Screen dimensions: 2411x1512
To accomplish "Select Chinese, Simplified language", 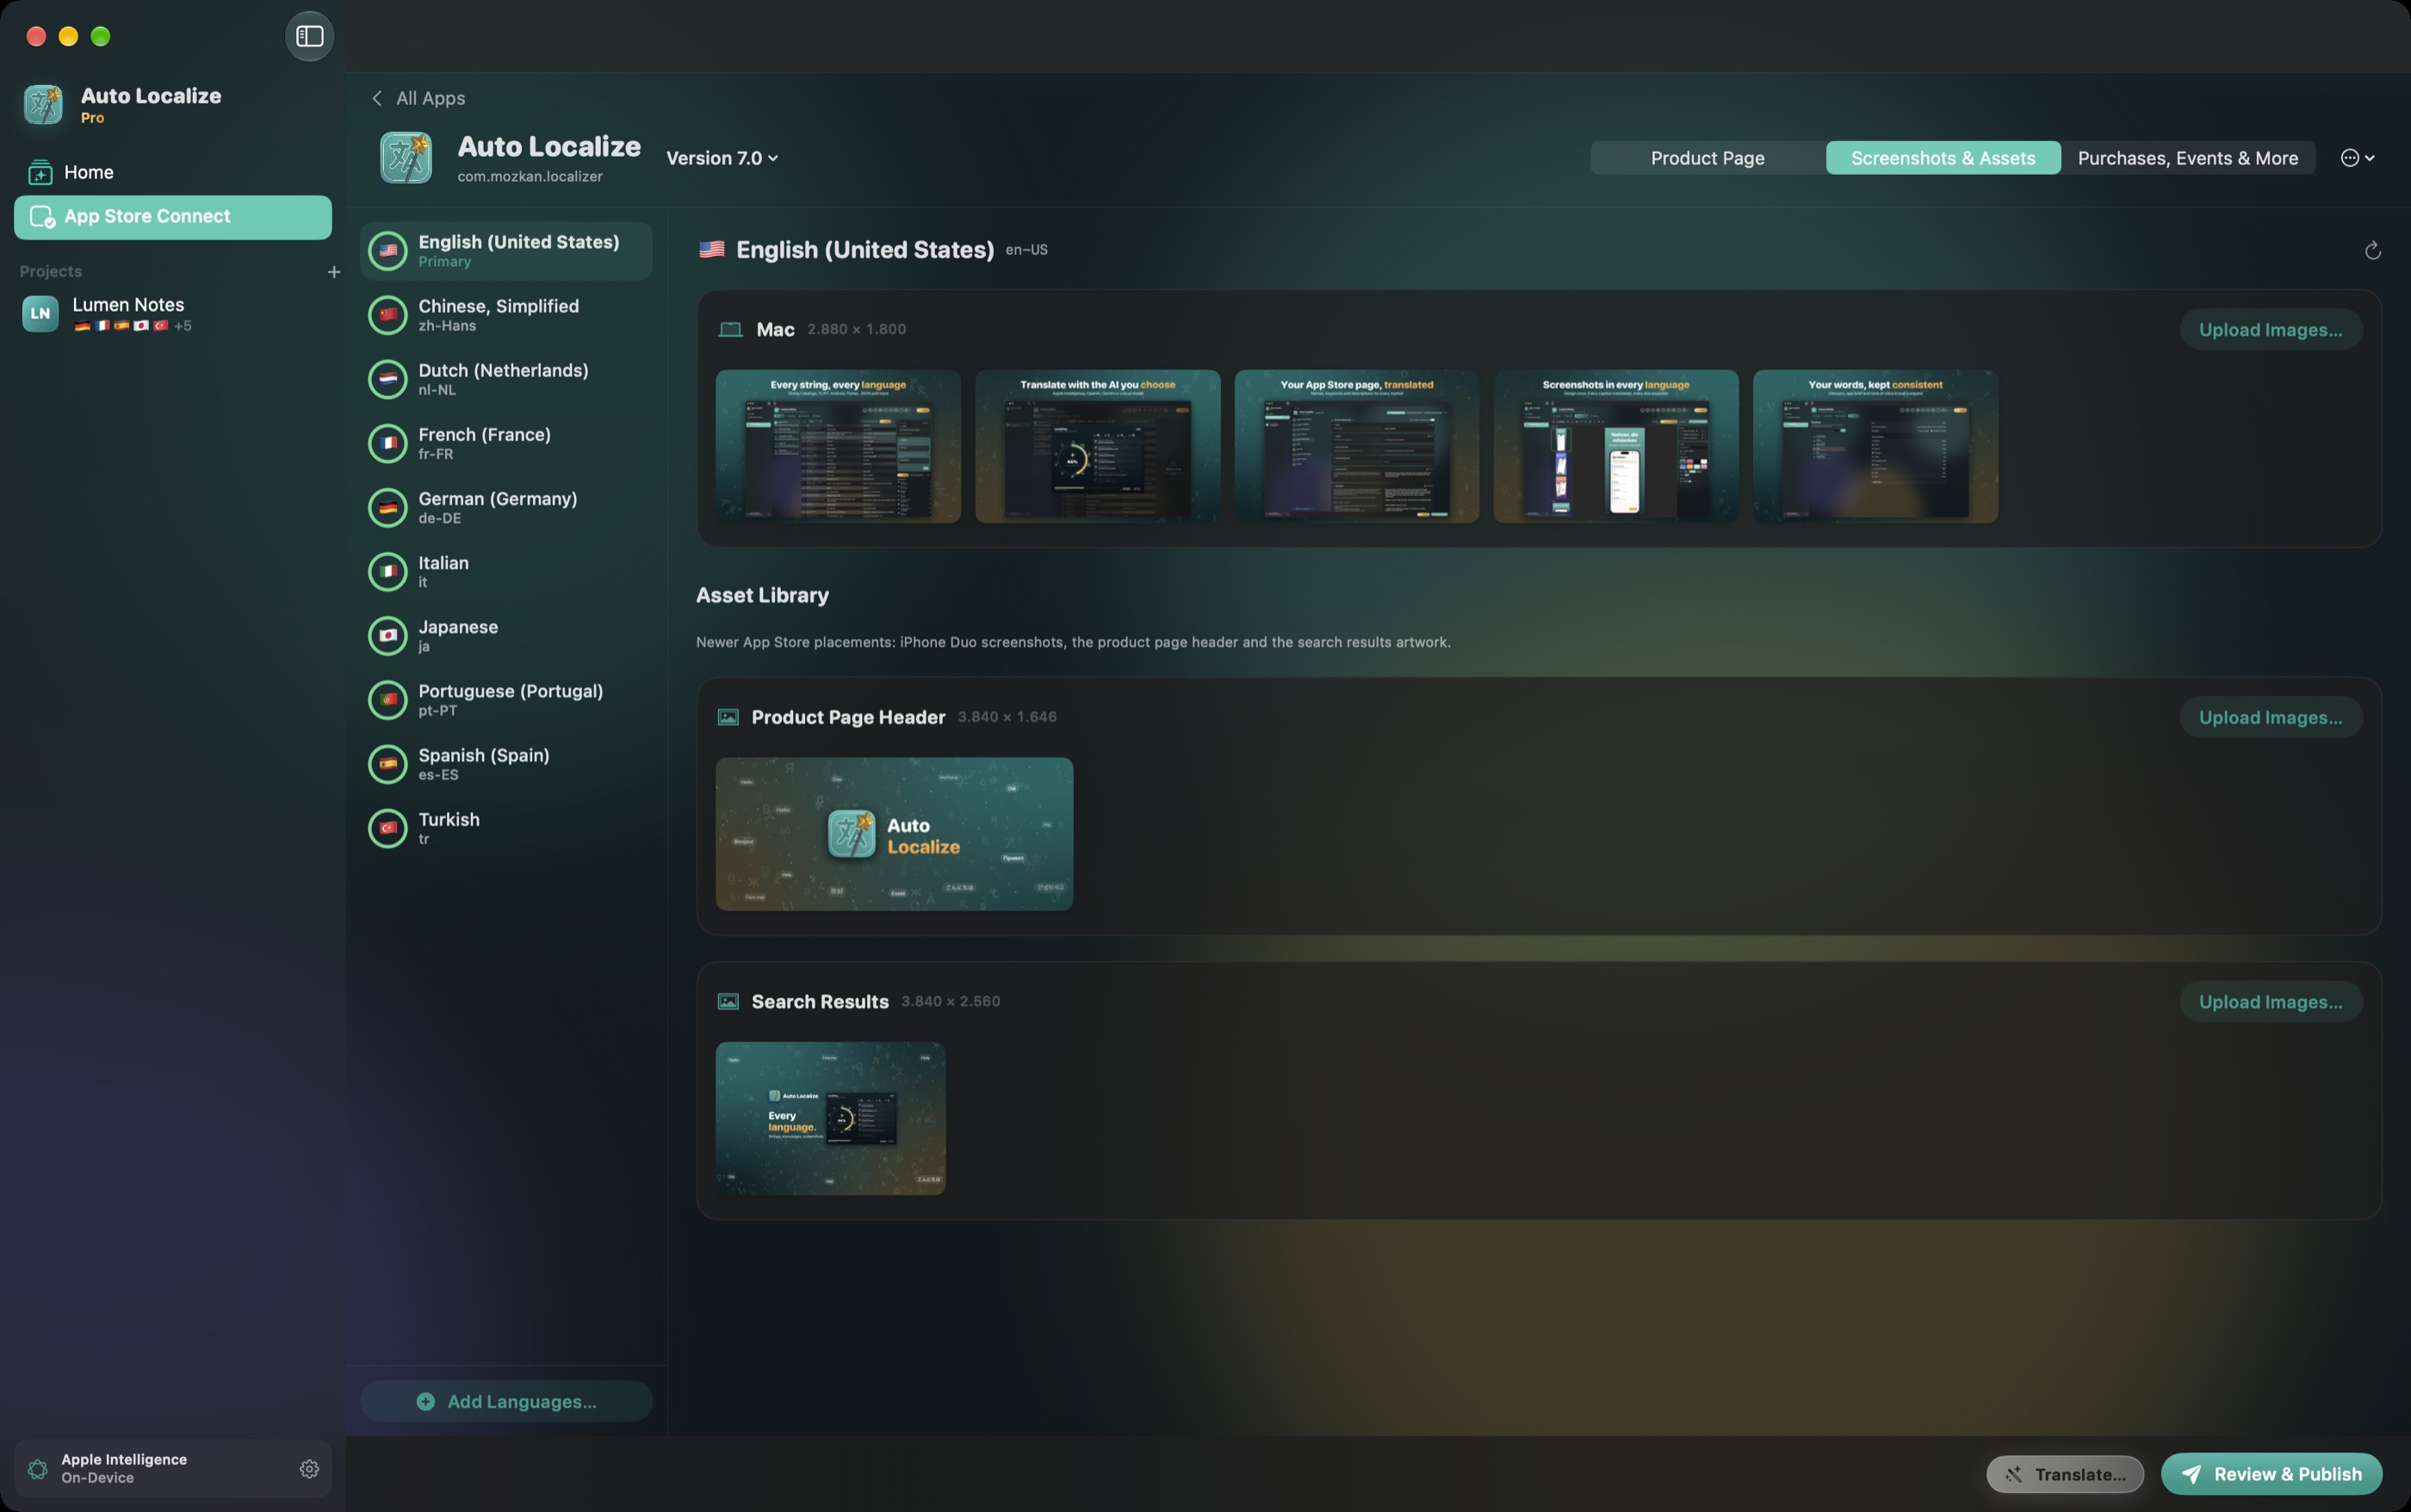I will pos(506,315).
